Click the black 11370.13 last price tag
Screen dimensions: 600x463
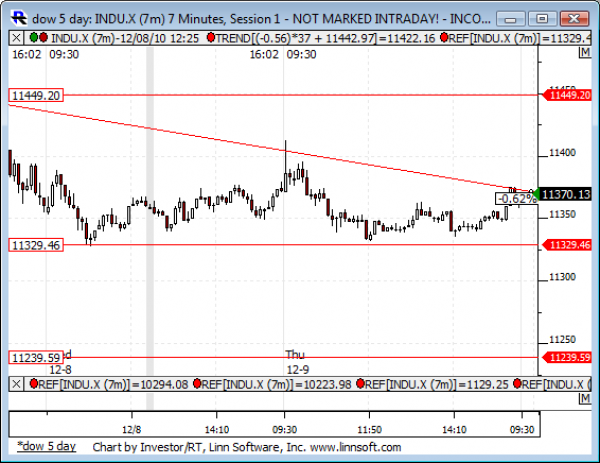point(565,194)
